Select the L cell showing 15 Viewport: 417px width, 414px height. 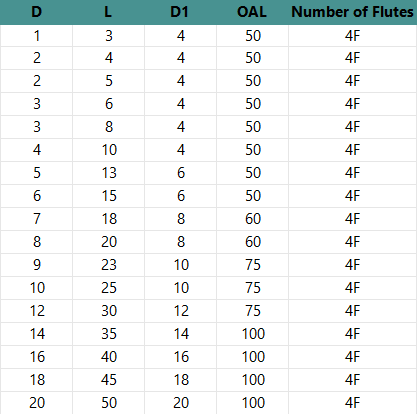point(108,196)
